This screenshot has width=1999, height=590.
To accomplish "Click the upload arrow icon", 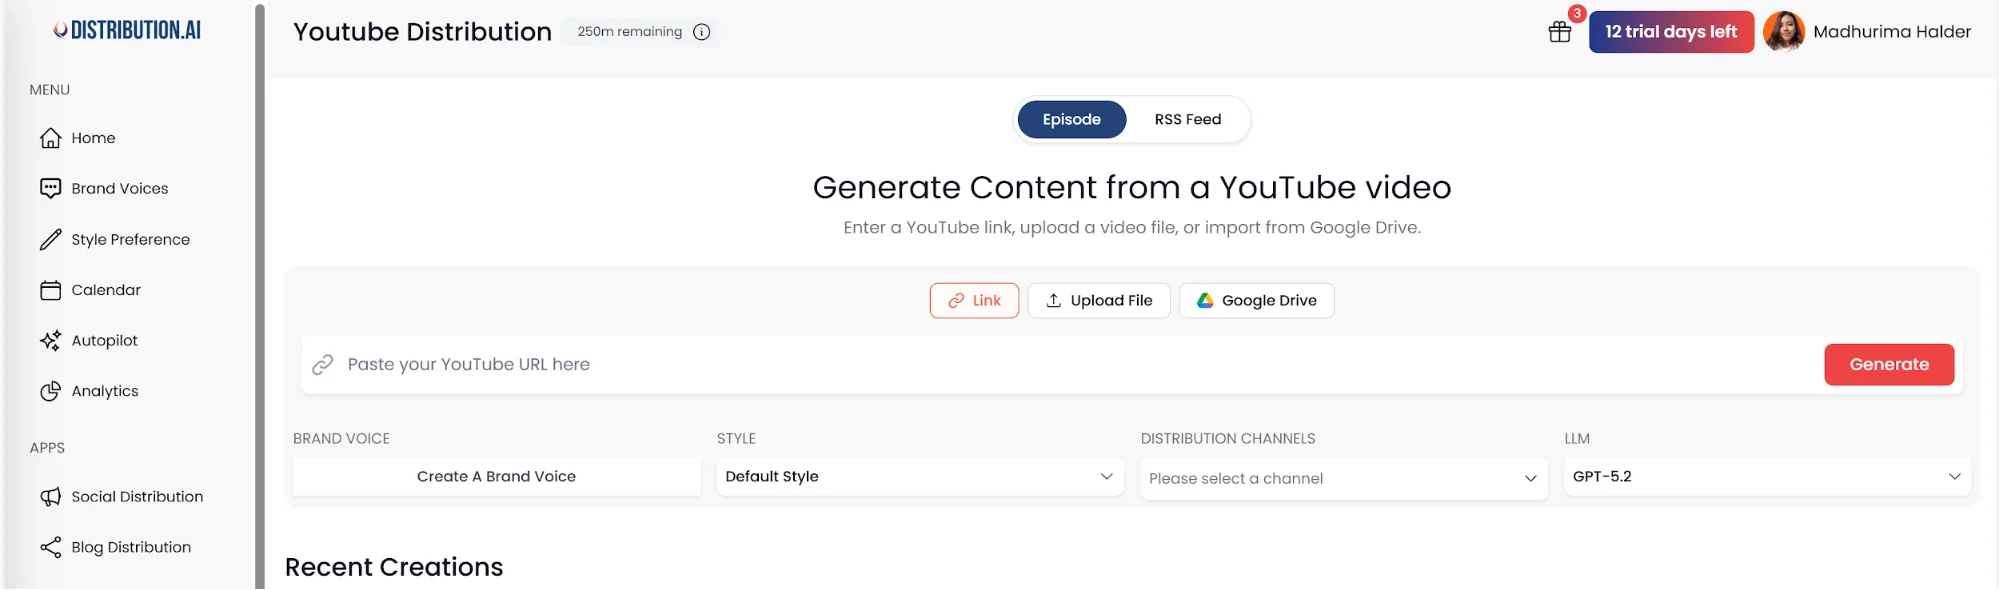I will (1053, 300).
